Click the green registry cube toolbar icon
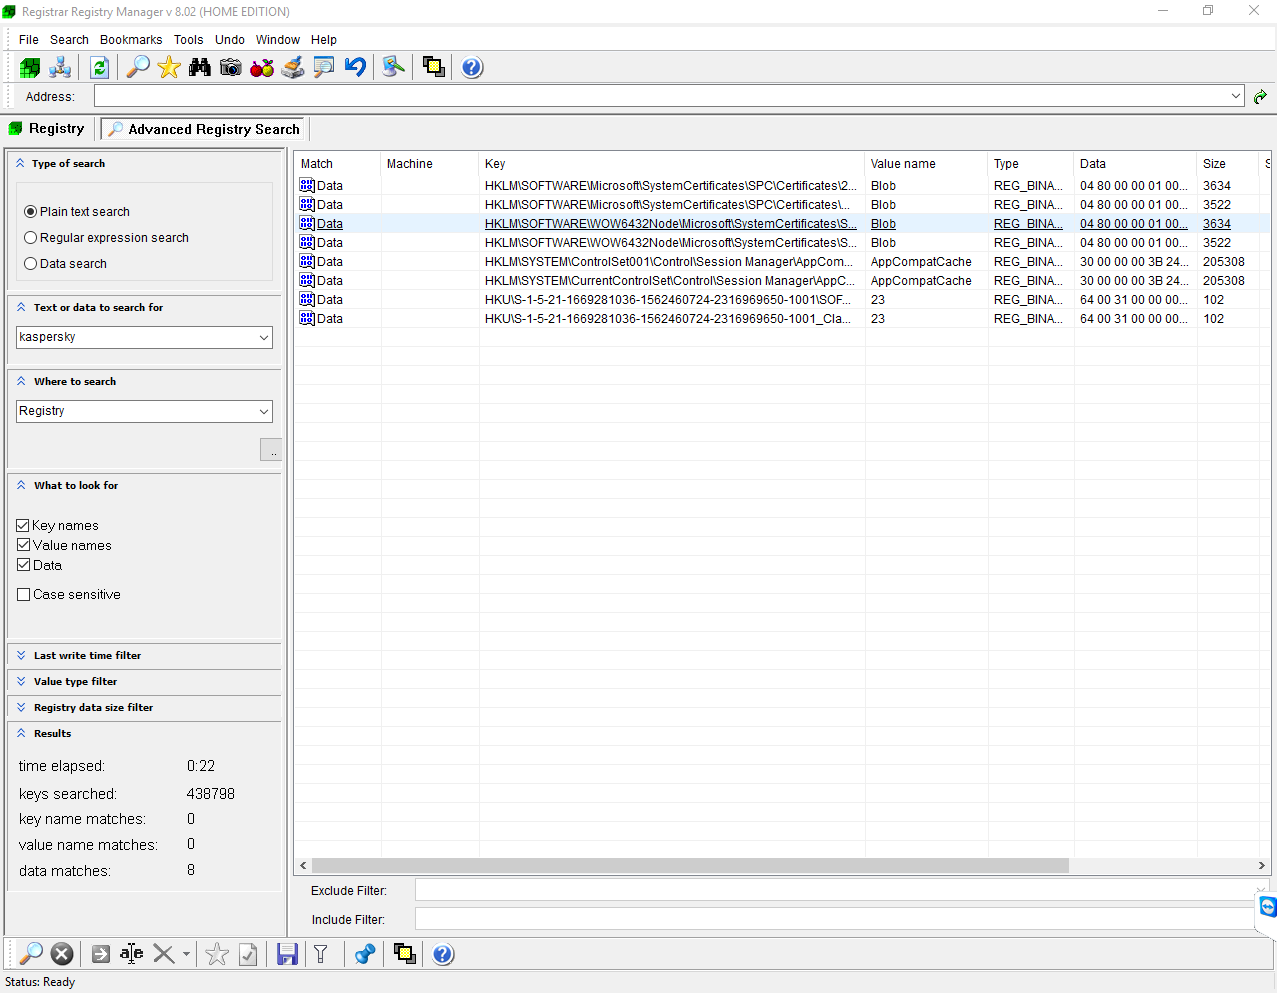 (x=30, y=67)
